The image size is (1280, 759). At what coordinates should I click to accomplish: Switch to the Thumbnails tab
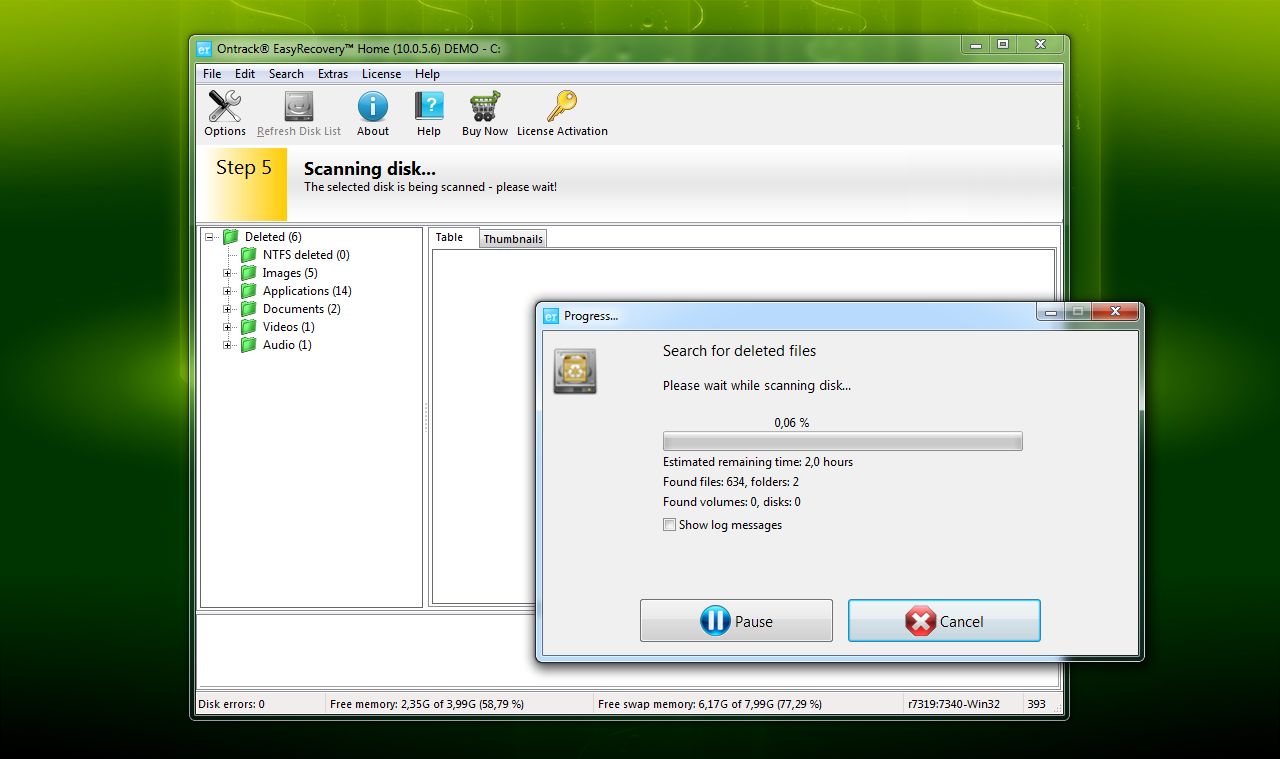[x=513, y=239]
